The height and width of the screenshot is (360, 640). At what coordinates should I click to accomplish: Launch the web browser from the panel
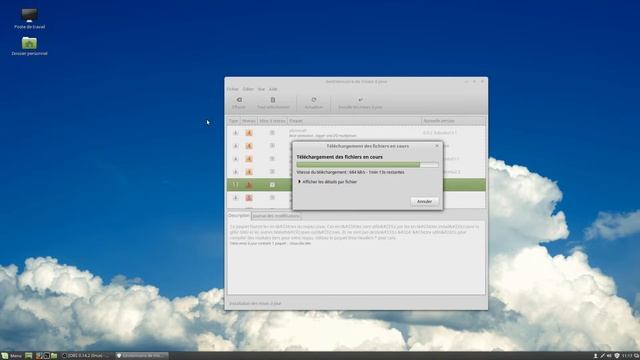(x=39, y=356)
